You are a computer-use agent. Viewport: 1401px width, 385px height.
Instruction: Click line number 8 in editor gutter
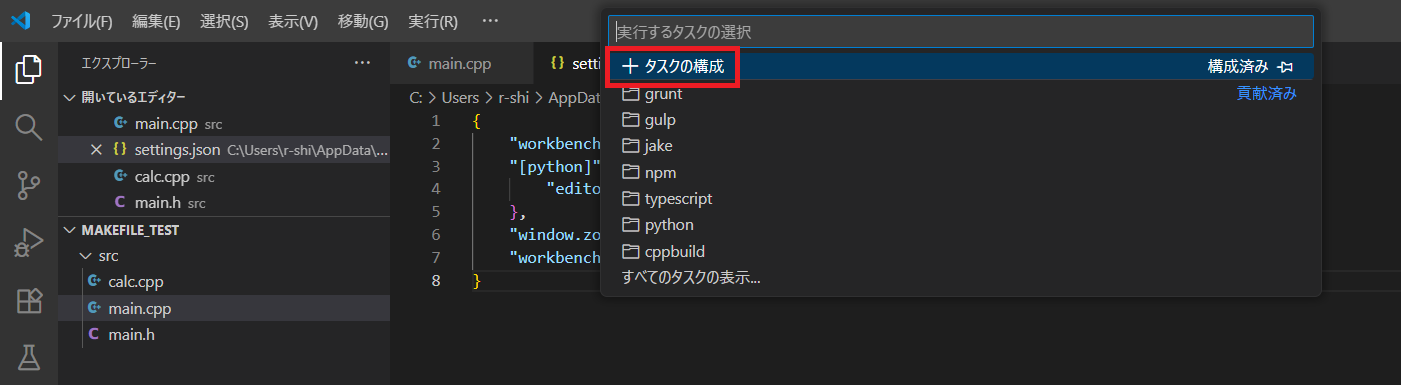(435, 280)
